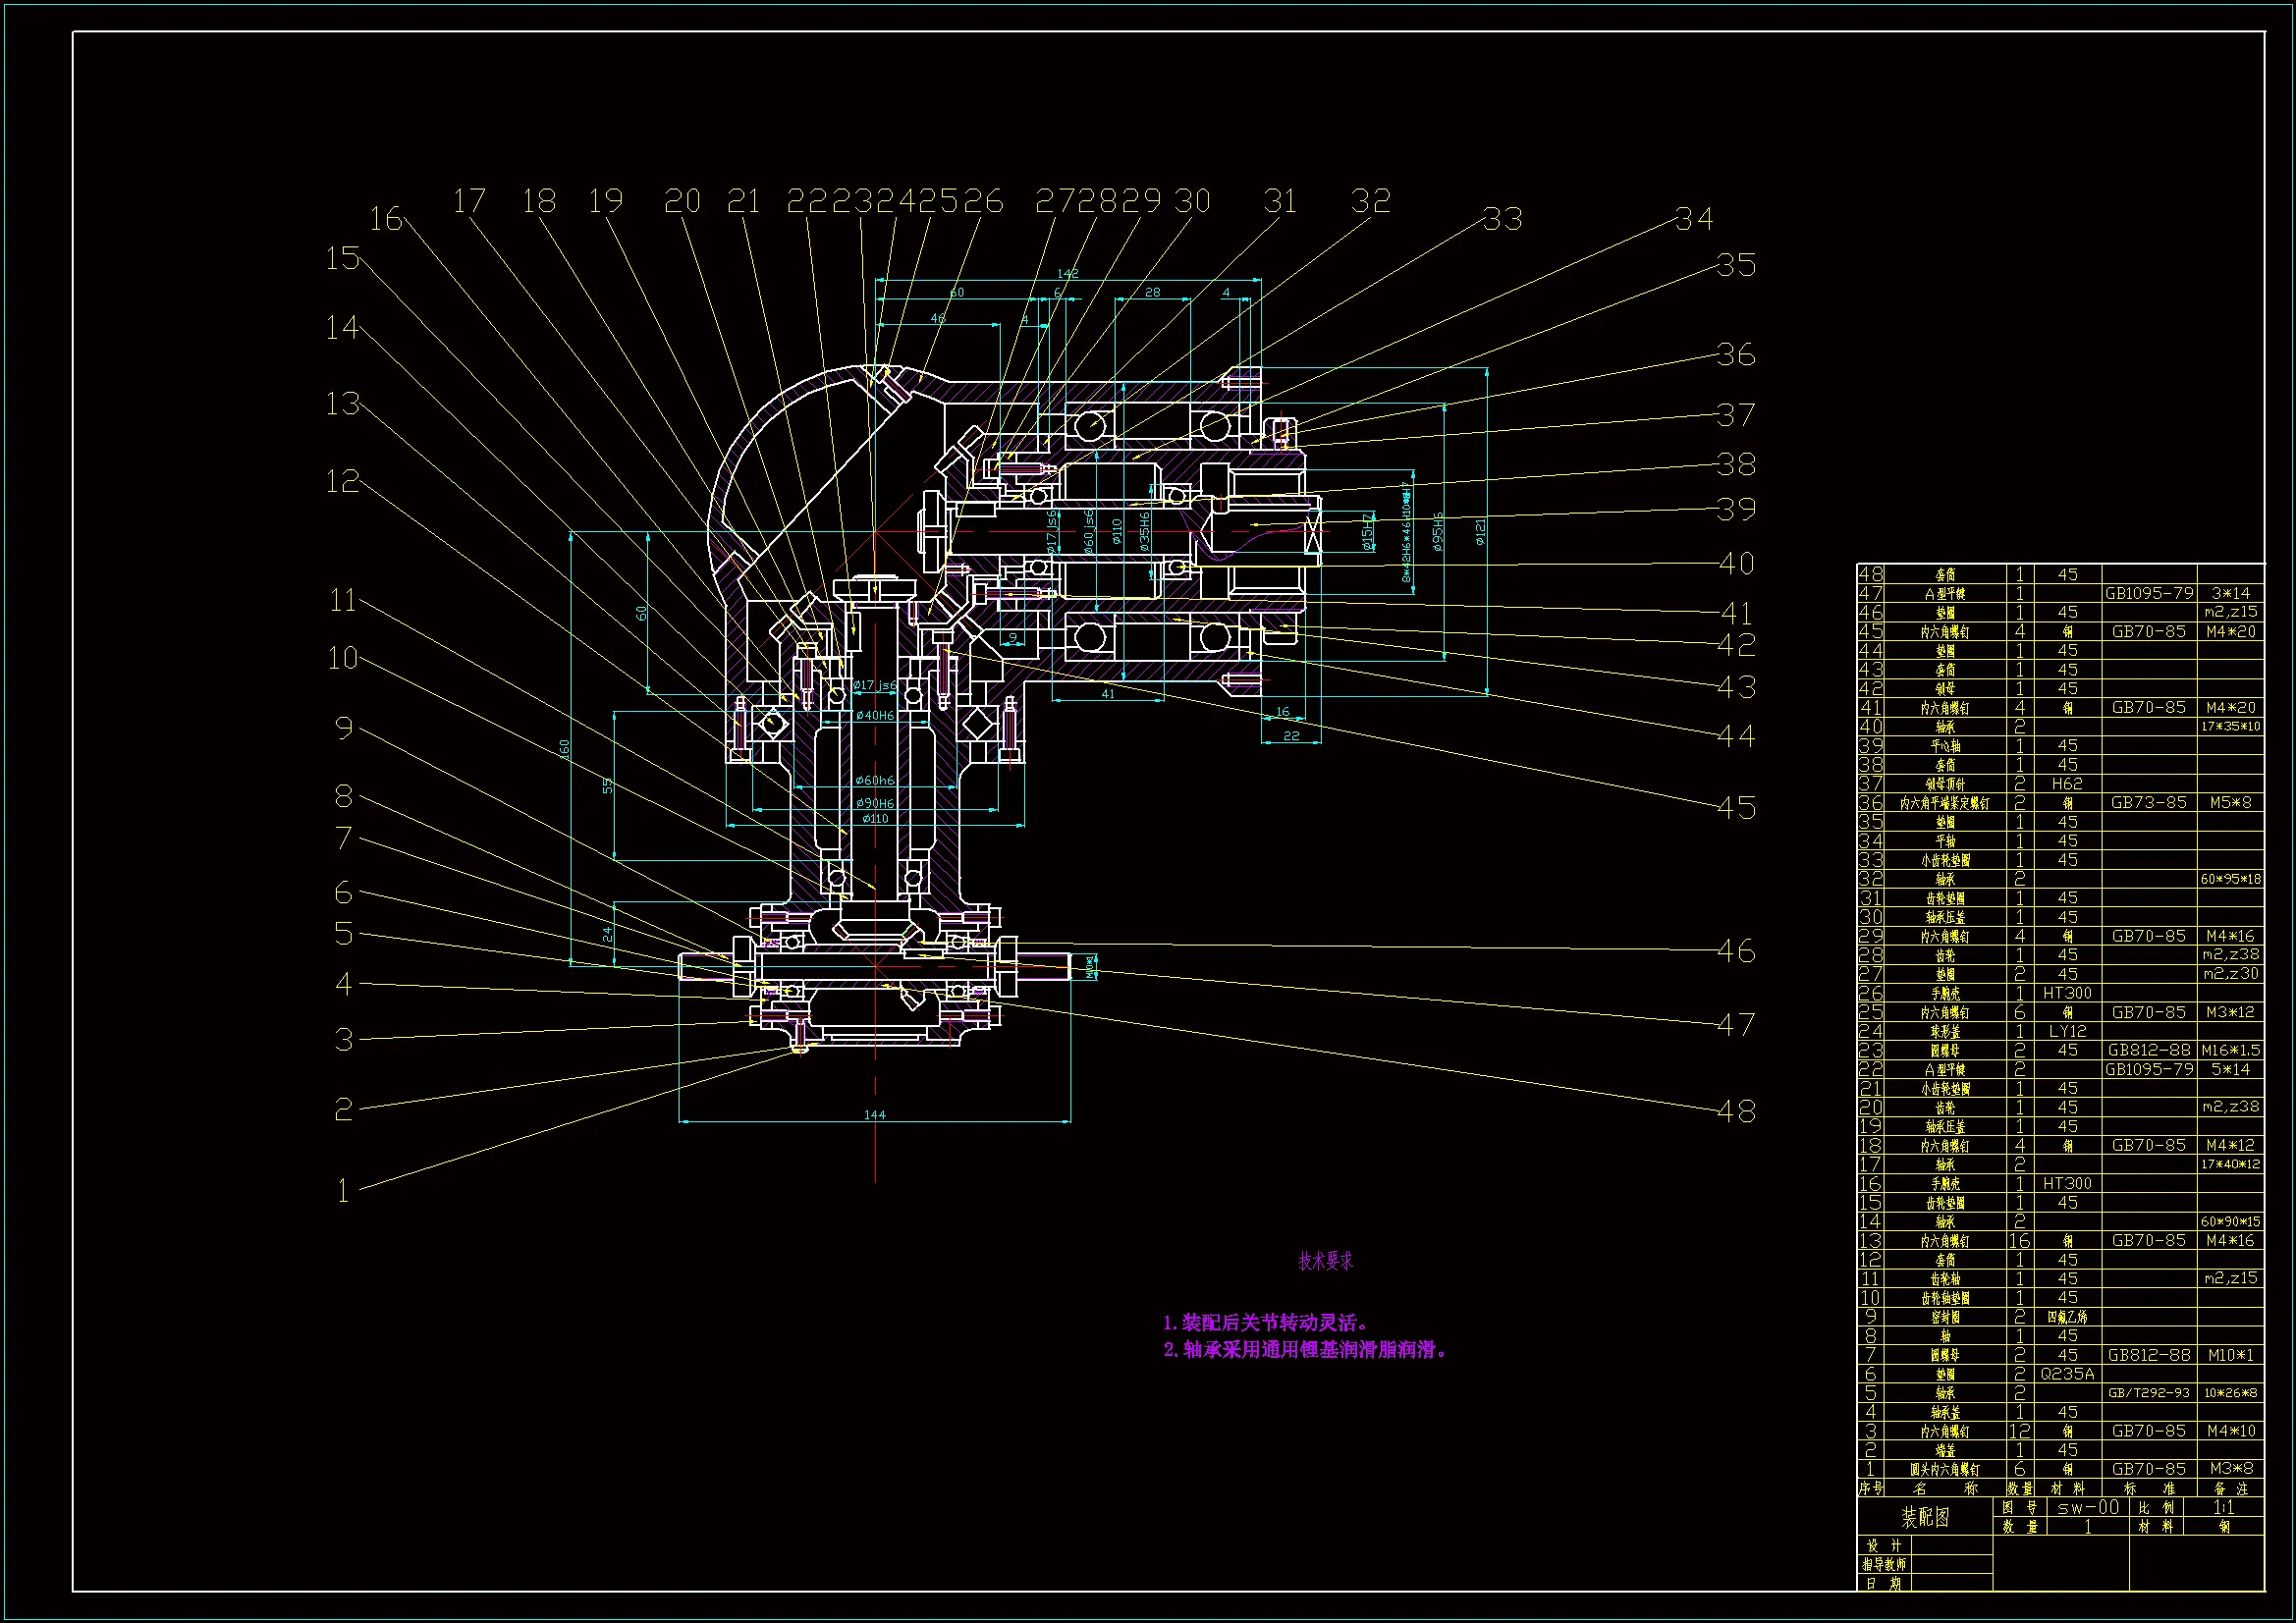Select technical requirement line 2 about lubrication
This screenshot has height=1623, width=2296.
[1305, 1350]
